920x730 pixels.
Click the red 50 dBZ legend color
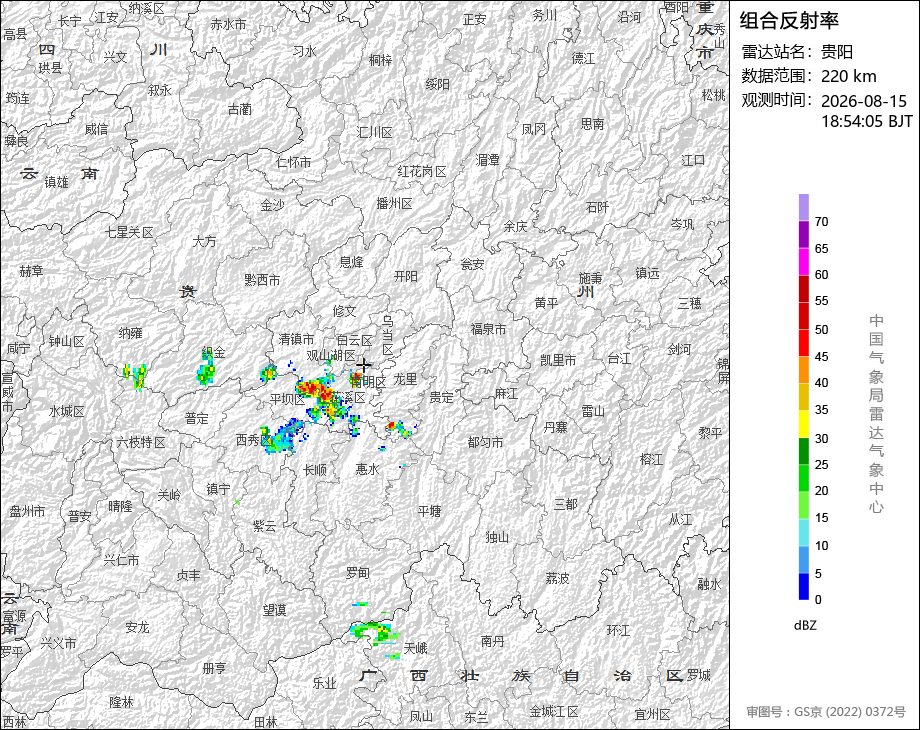pyautogui.click(x=804, y=316)
